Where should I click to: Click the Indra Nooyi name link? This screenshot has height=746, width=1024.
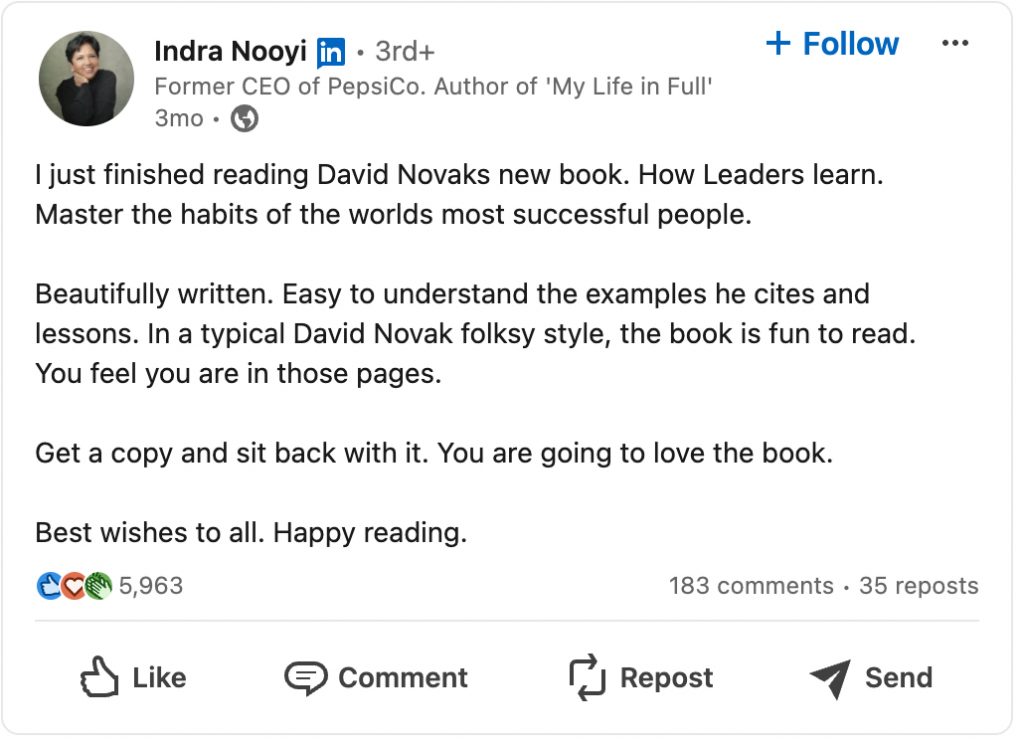pos(230,50)
